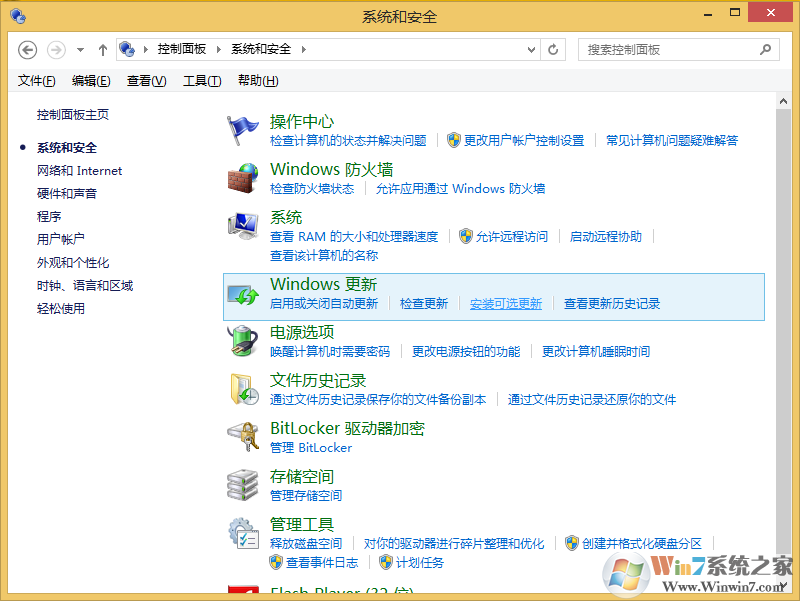
Task: Click the back navigation arrow
Action: click(27, 49)
